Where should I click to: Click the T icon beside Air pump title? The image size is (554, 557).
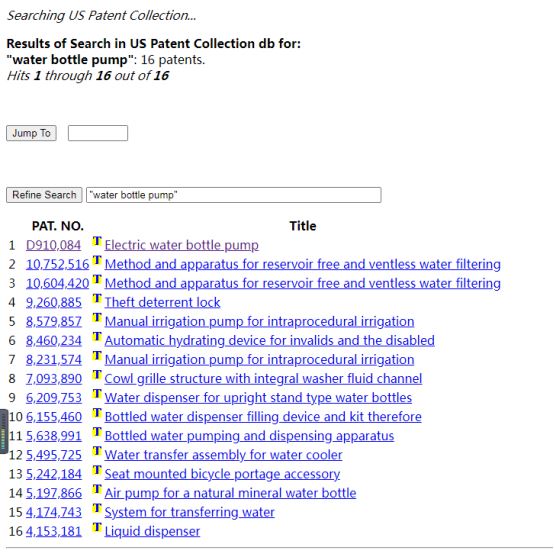click(97, 490)
